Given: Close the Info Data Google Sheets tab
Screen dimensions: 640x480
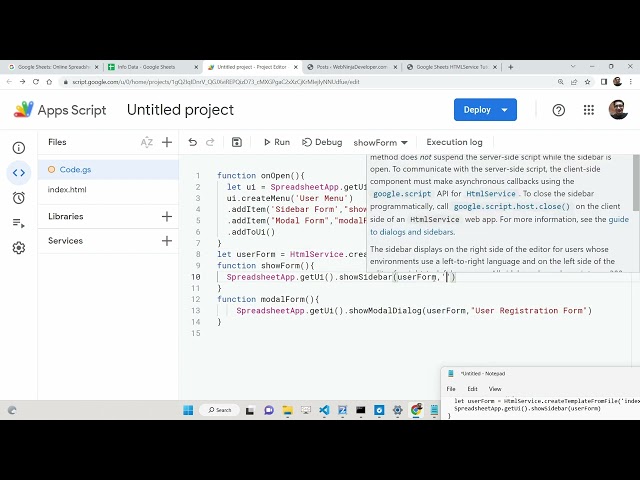Looking at the screenshot, I should [196, 67].
